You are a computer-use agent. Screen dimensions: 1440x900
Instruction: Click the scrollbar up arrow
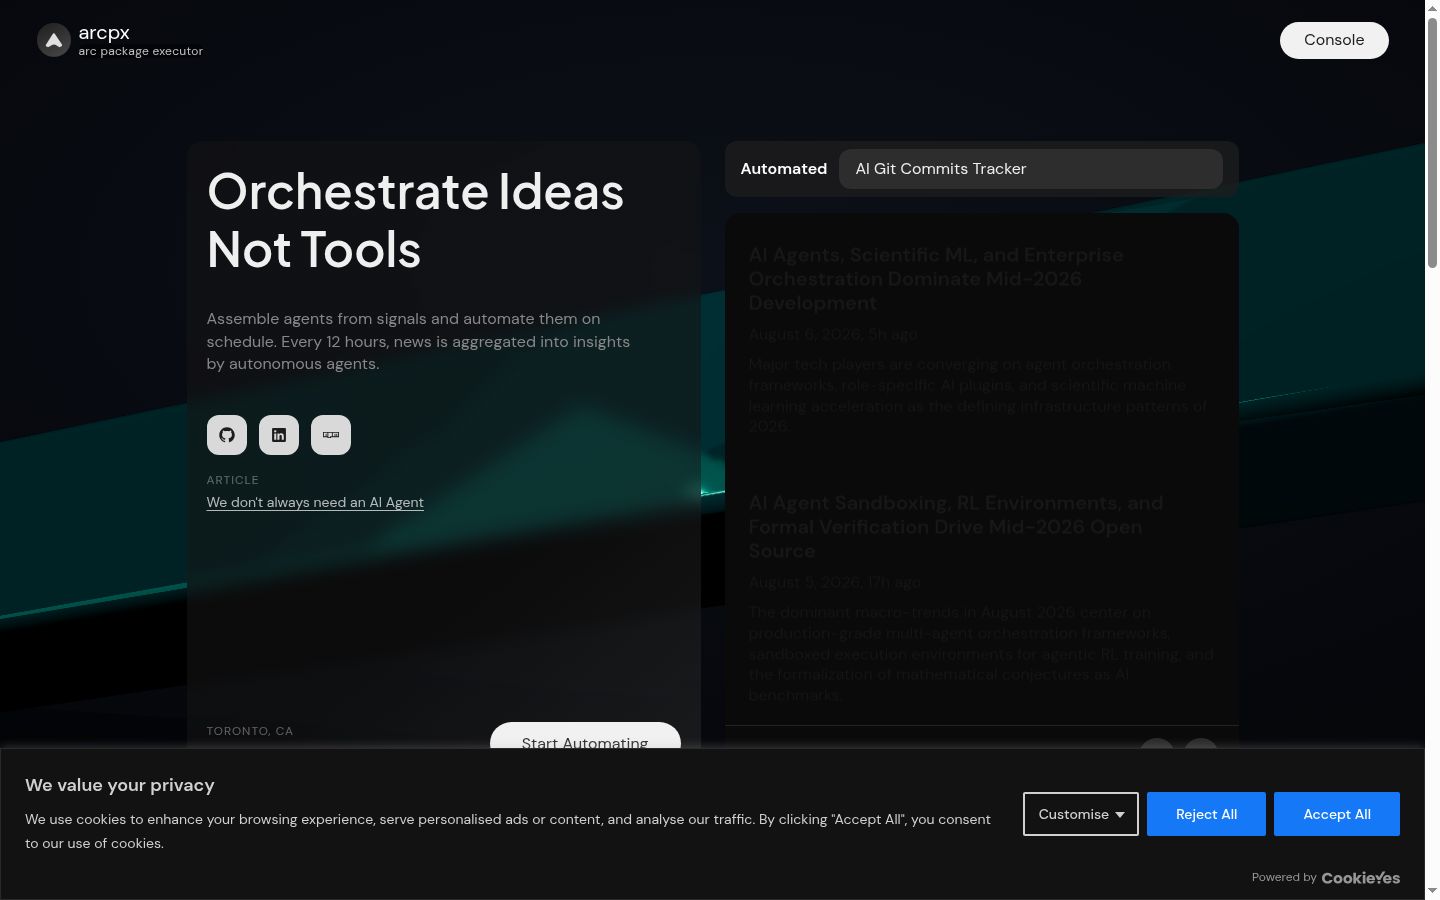coord(1432,8)
